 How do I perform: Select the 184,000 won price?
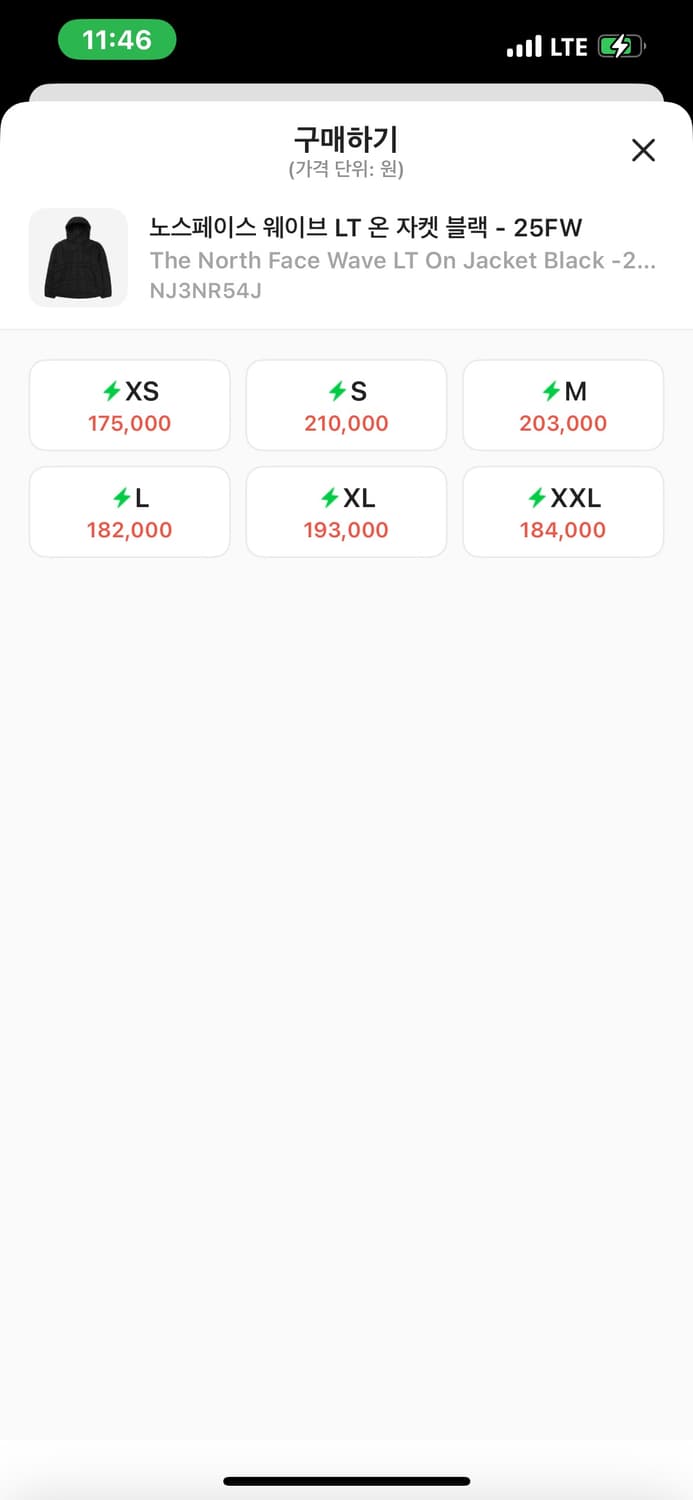(563, 530)
